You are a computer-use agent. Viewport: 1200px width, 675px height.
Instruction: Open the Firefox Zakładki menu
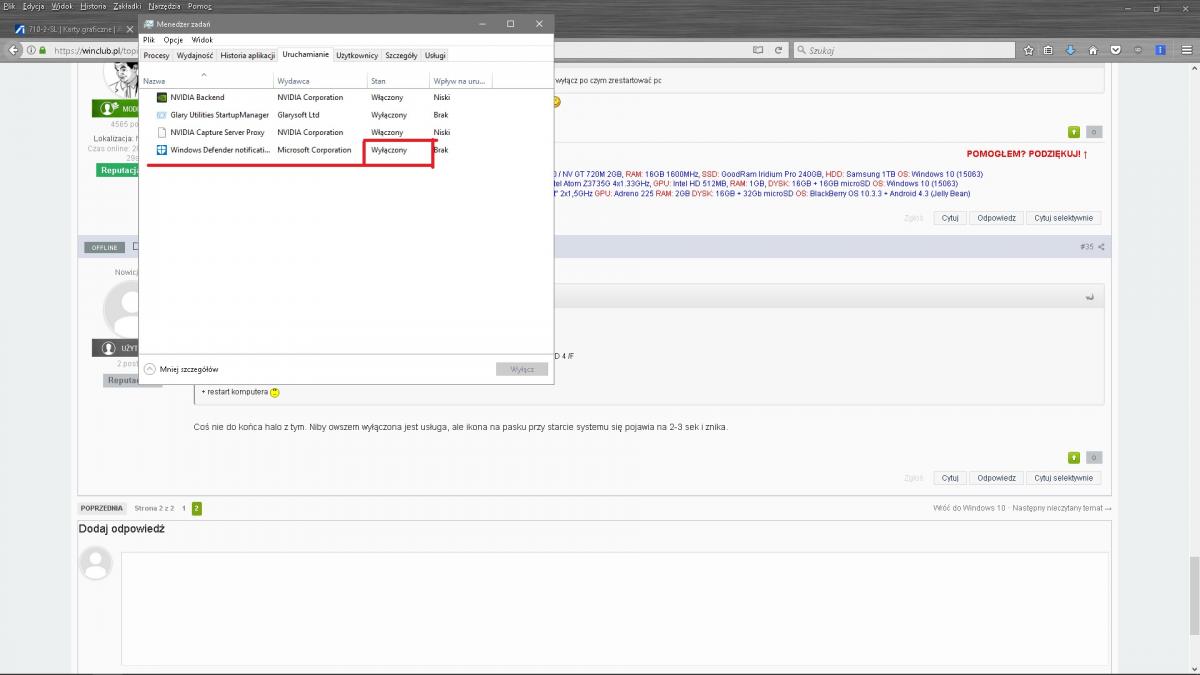[127, 6]
